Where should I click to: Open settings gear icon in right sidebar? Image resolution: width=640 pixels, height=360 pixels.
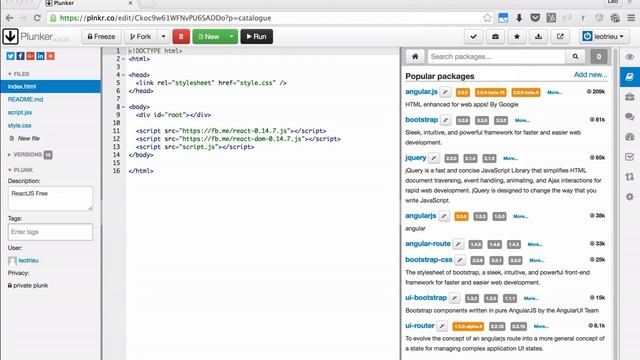[630, 197]
